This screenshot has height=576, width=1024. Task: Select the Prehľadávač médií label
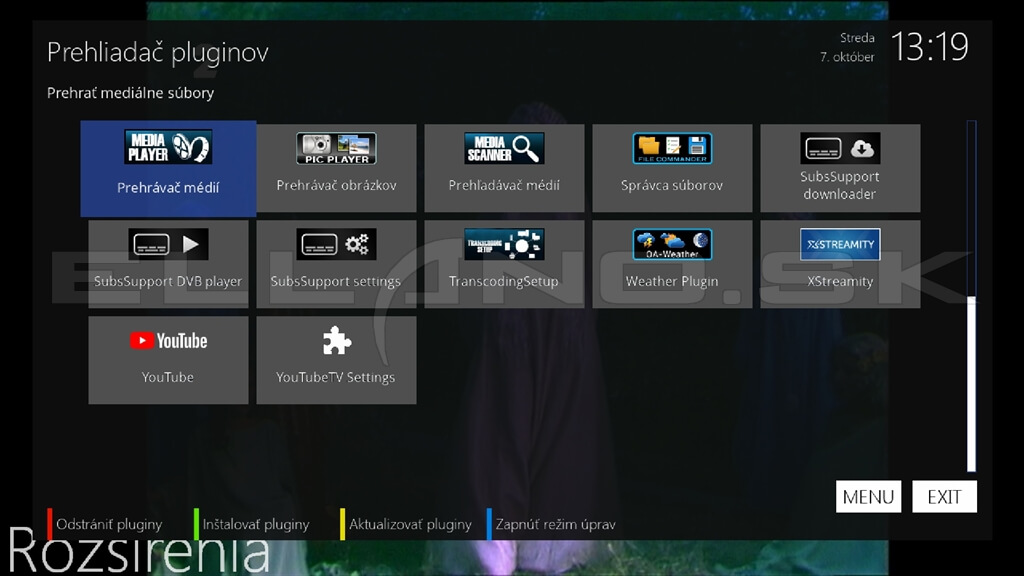[504, 185]
